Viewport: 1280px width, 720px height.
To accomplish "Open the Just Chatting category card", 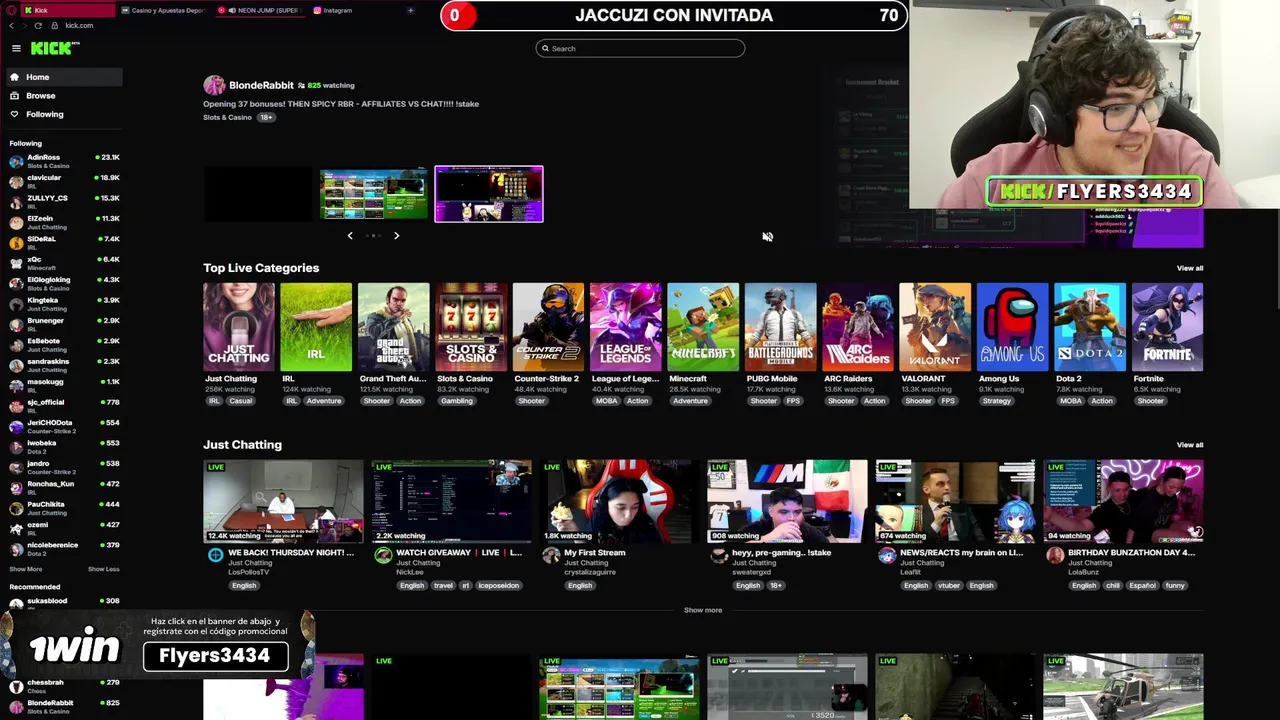I will pos(238,327).
